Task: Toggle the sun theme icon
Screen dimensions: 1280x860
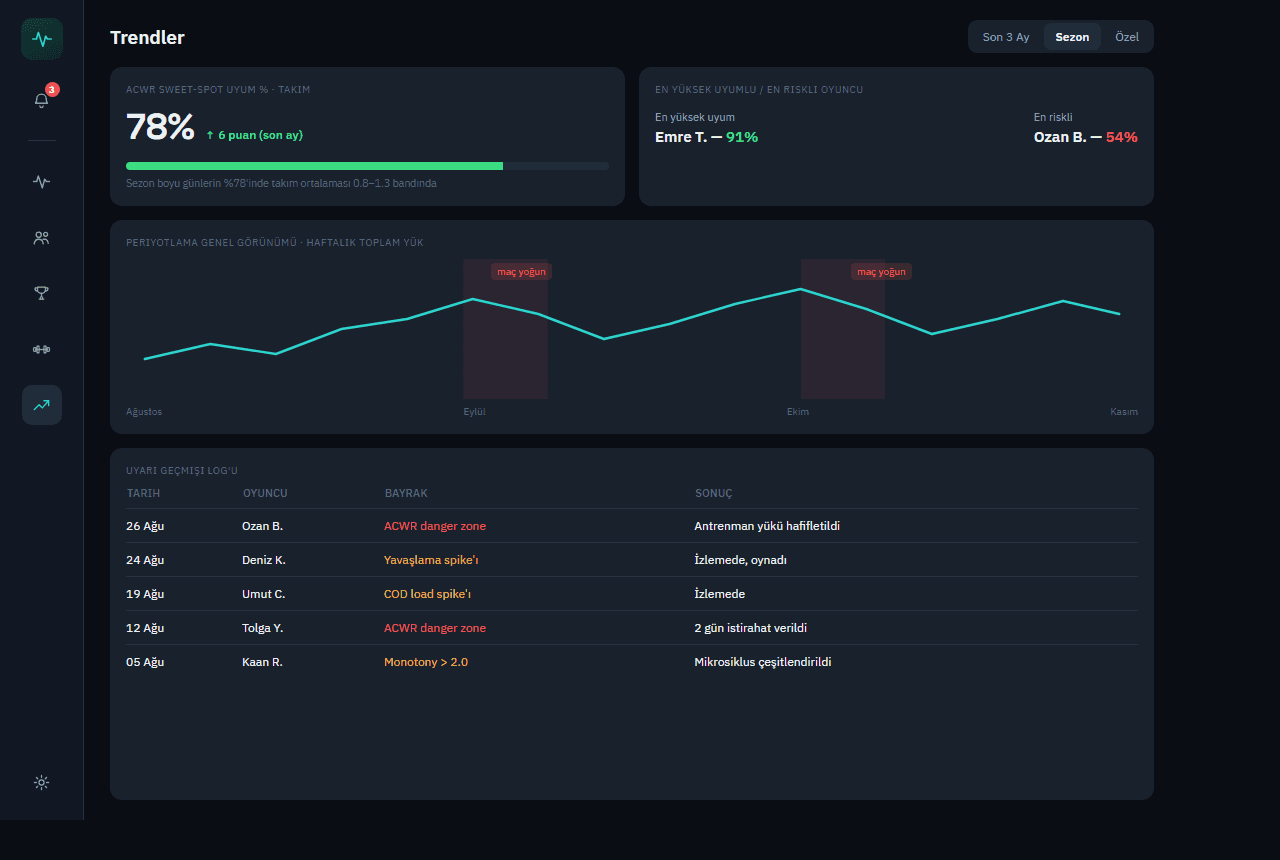Action: click(42, 782)
